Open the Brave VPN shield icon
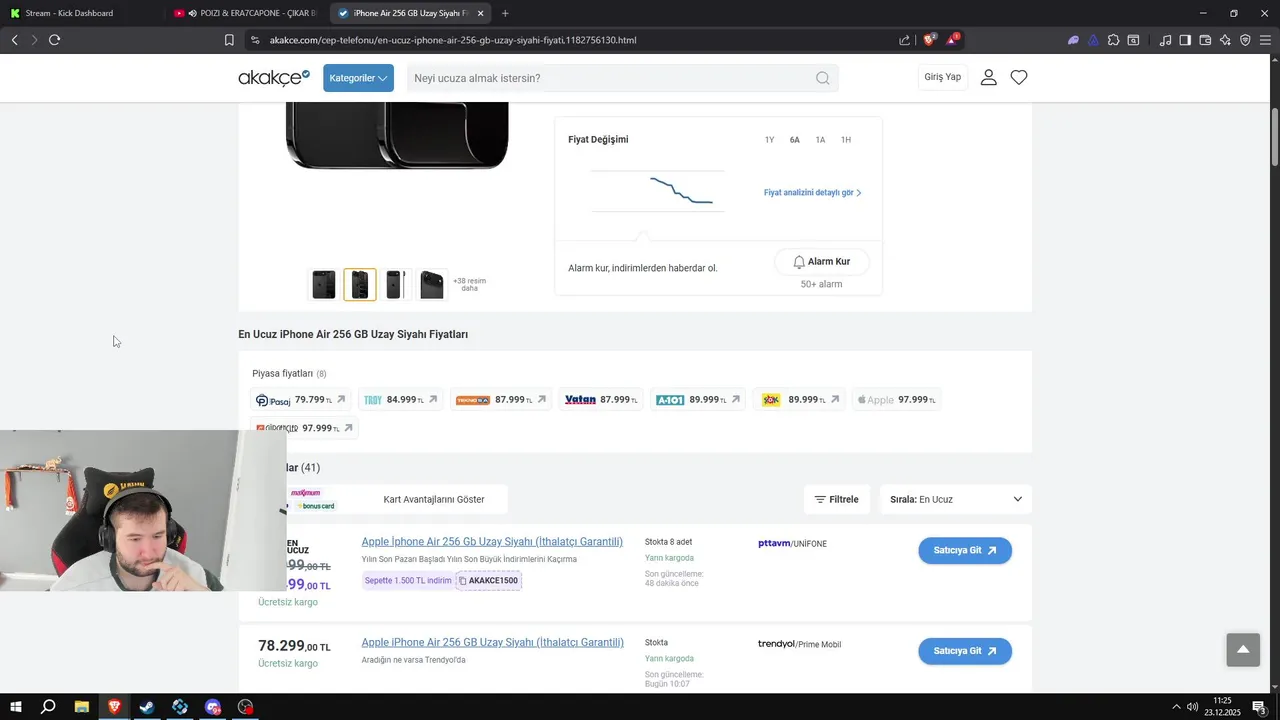The width and height of the screenshot is (1280, 720). pos(1245,40)
